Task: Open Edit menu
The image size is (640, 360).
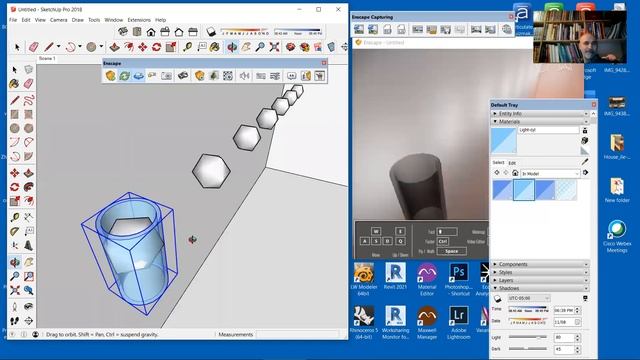Action: pos(26,20)
